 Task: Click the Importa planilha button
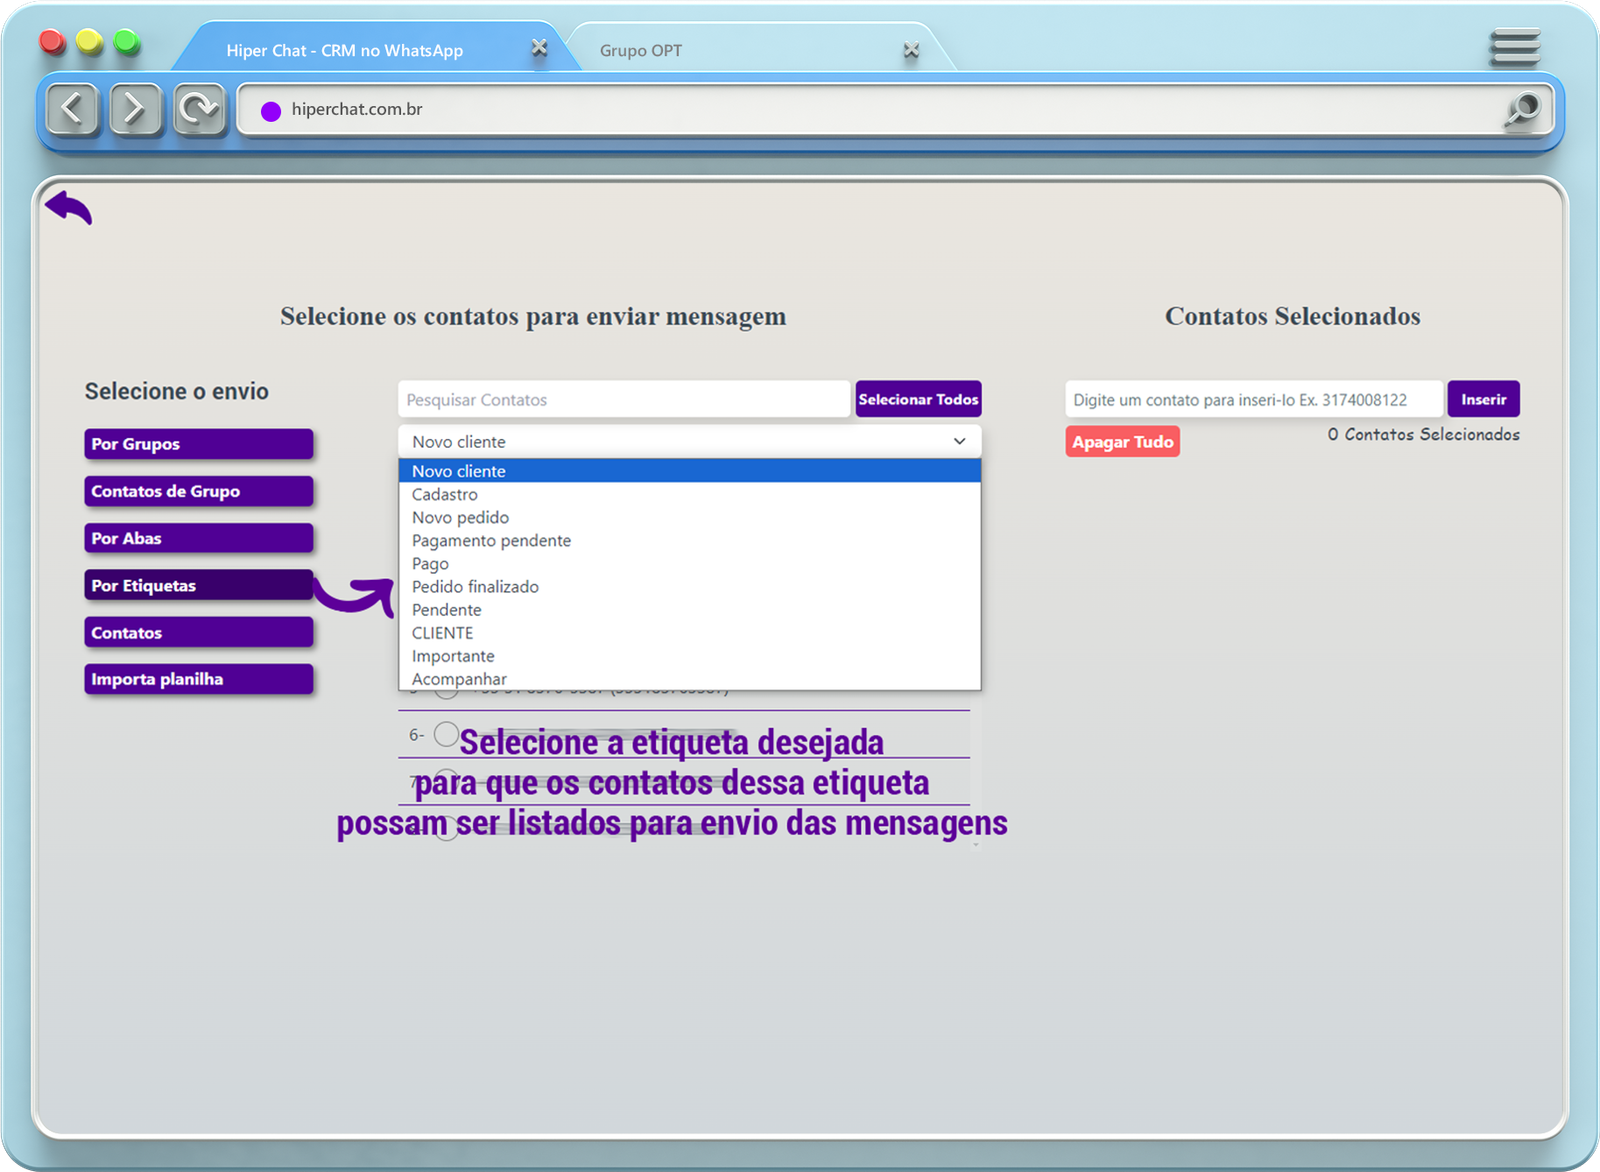click(198, 679)
